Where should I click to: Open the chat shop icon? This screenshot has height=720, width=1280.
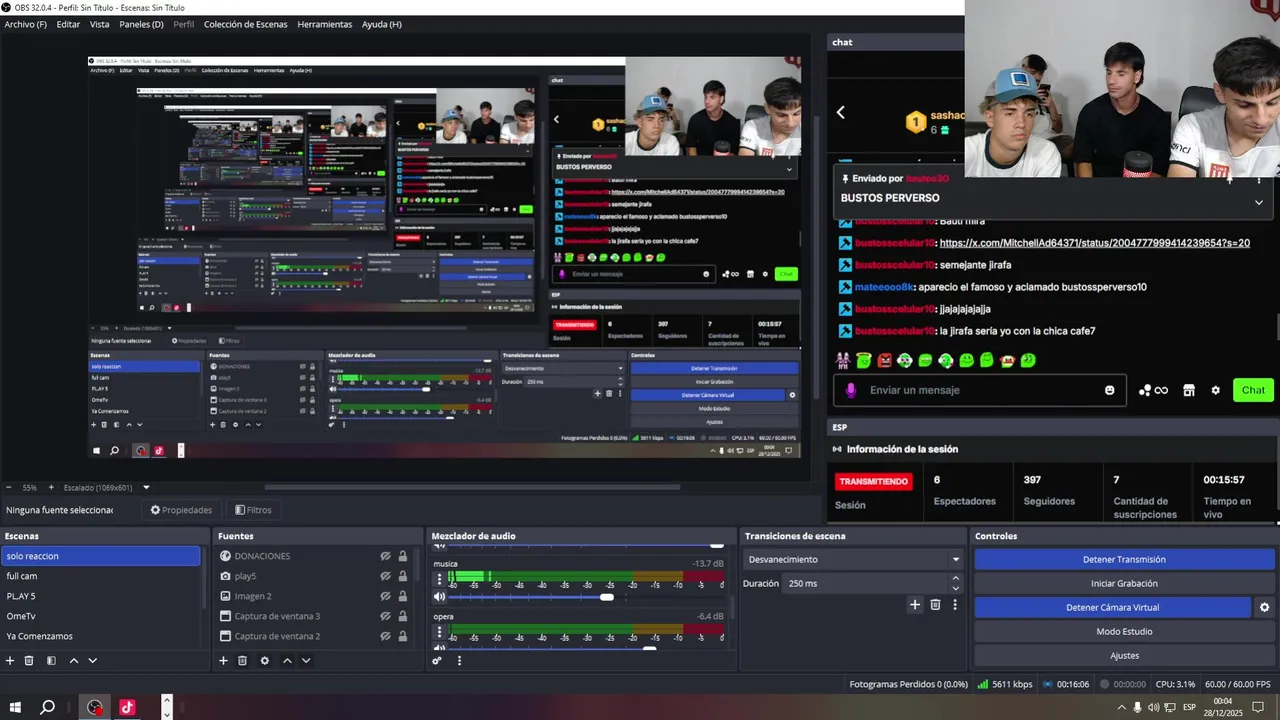(1189, 390)
